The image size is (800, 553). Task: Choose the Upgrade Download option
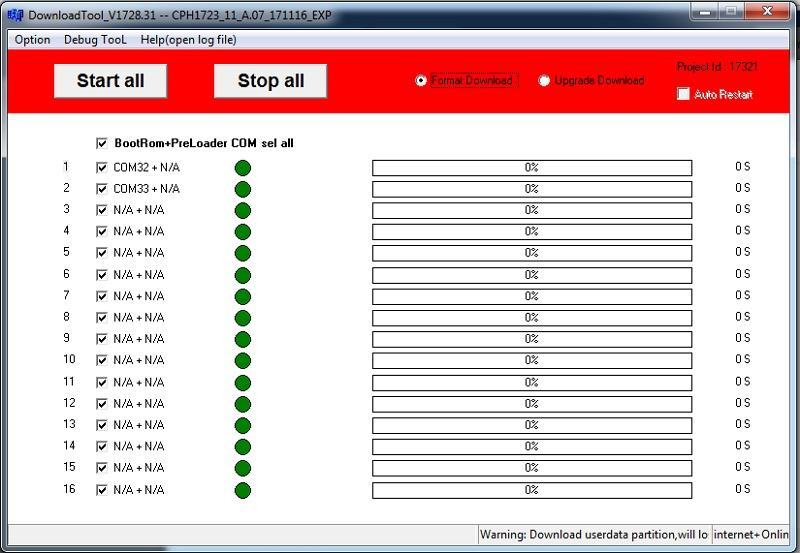[544, 81]
